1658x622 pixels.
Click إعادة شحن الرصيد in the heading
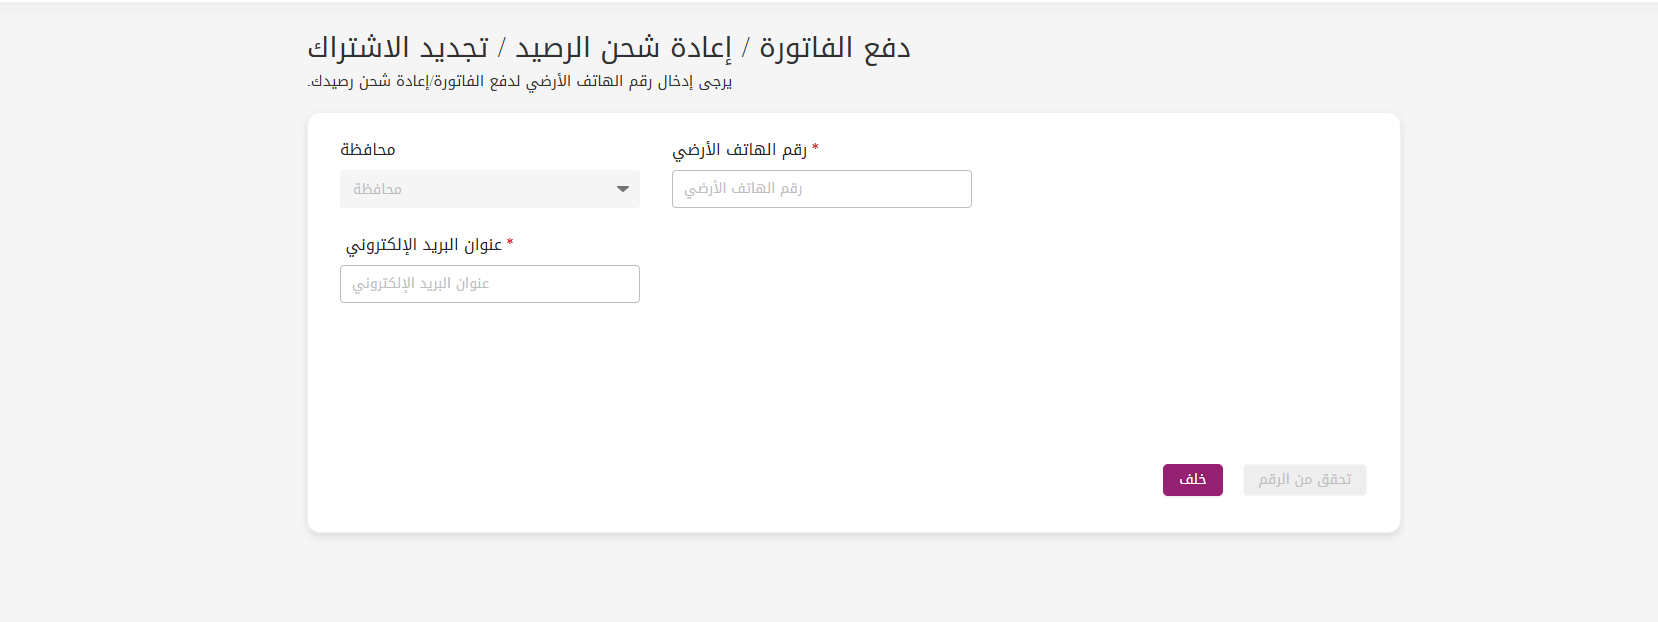point(624,48)
